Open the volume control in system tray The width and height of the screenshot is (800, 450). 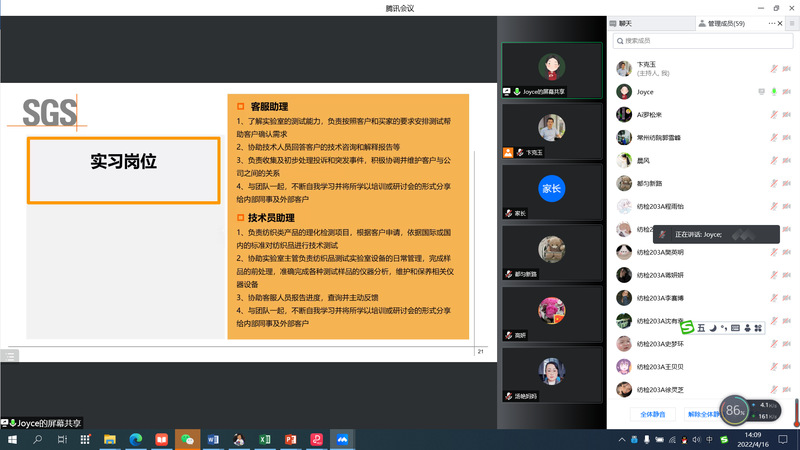(696, 439)
